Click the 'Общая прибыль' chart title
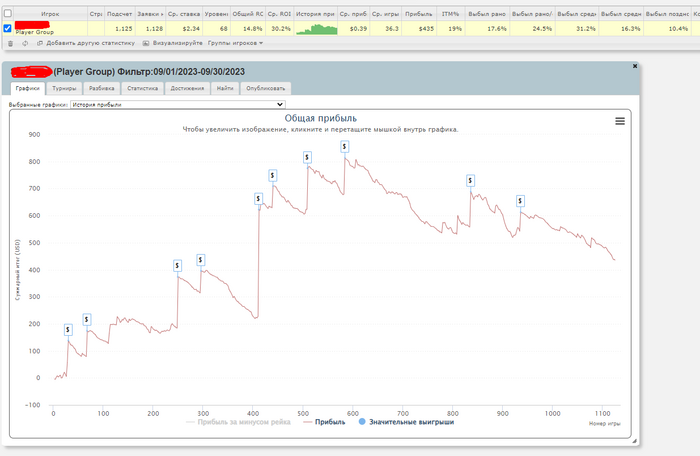The image size is (700, 456). 321,118
